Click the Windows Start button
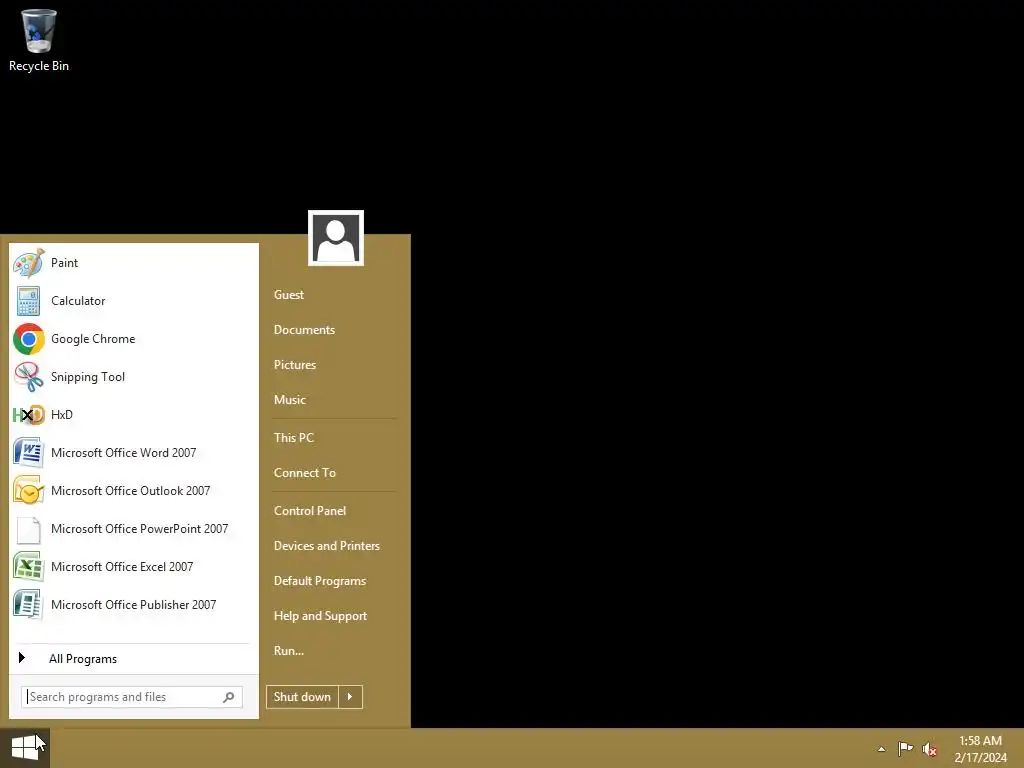Screen dimensions: 1024x768 (x=25, y=748)
